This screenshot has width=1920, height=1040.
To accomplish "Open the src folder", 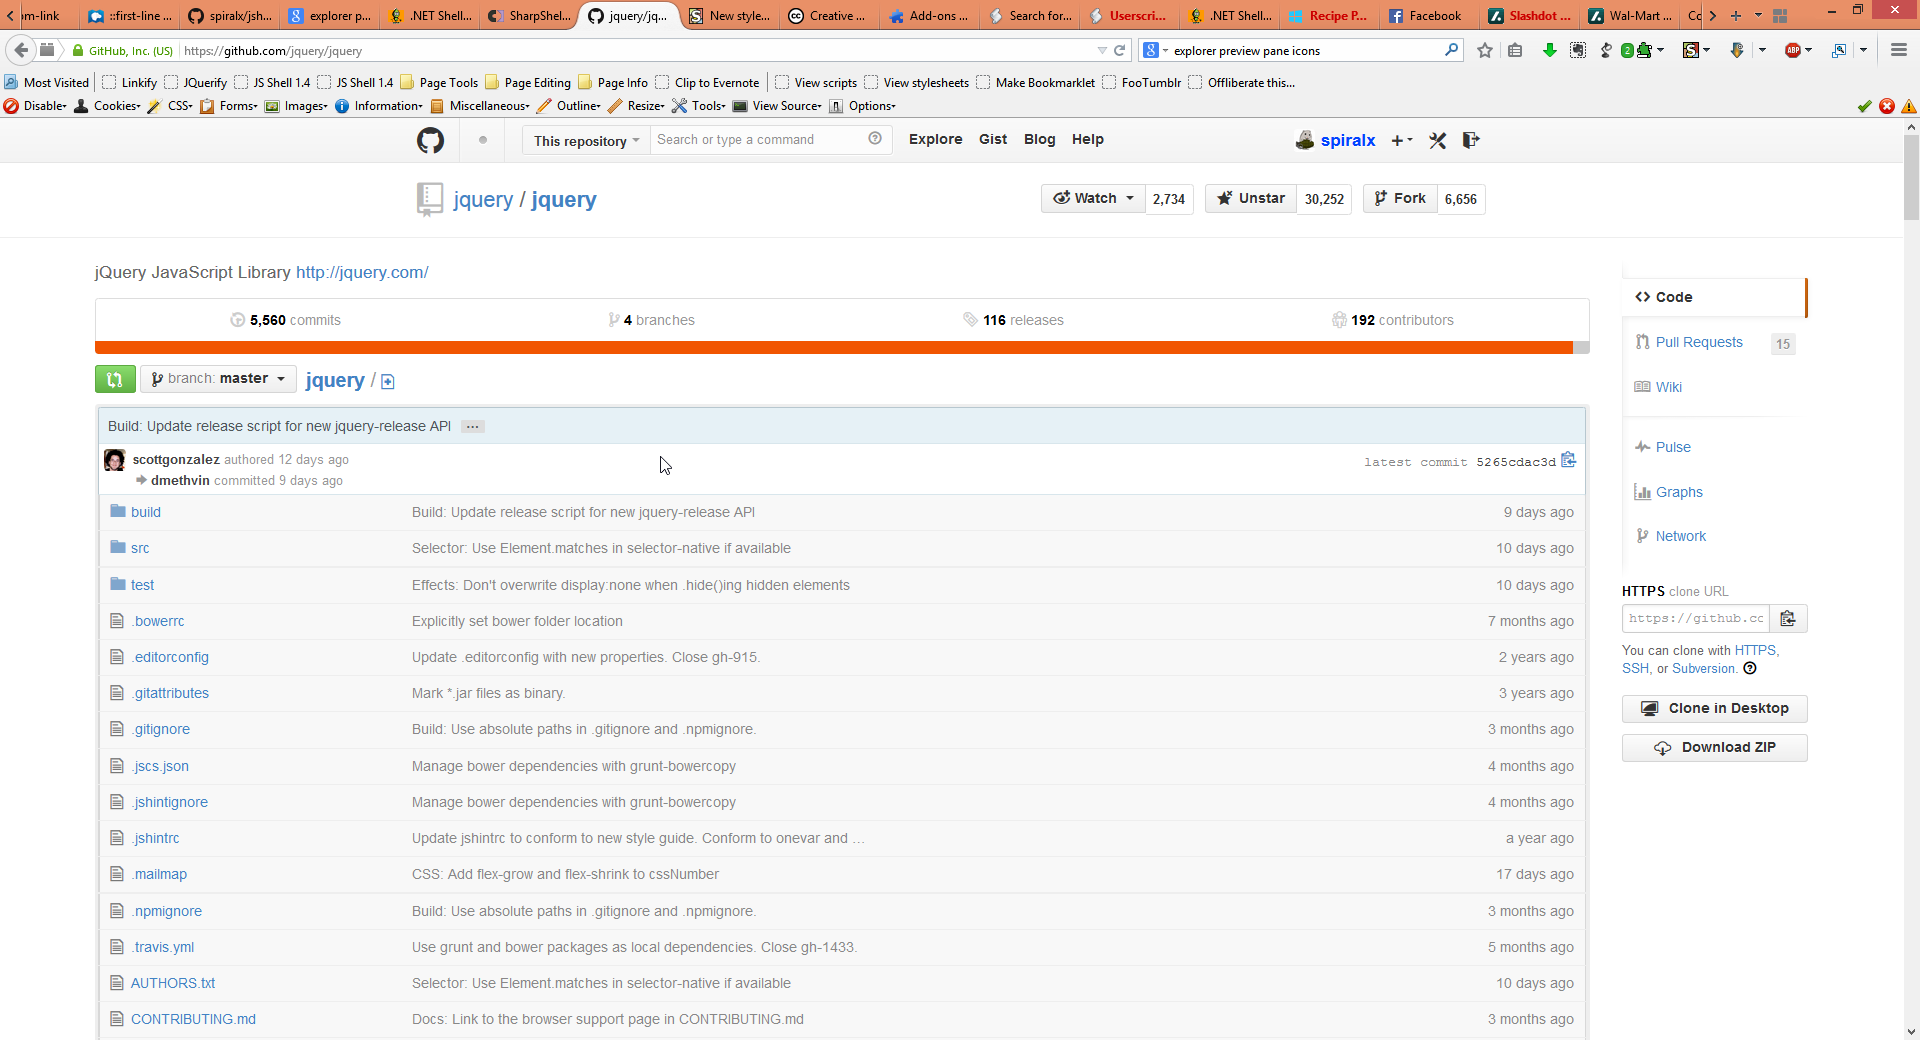I will click(140, 548).
